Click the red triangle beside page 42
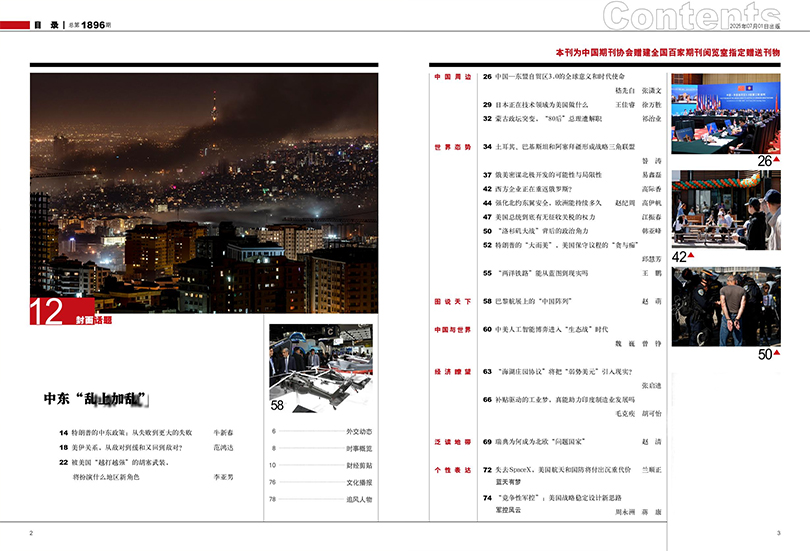The image size is (810, 551). [777, 257]
